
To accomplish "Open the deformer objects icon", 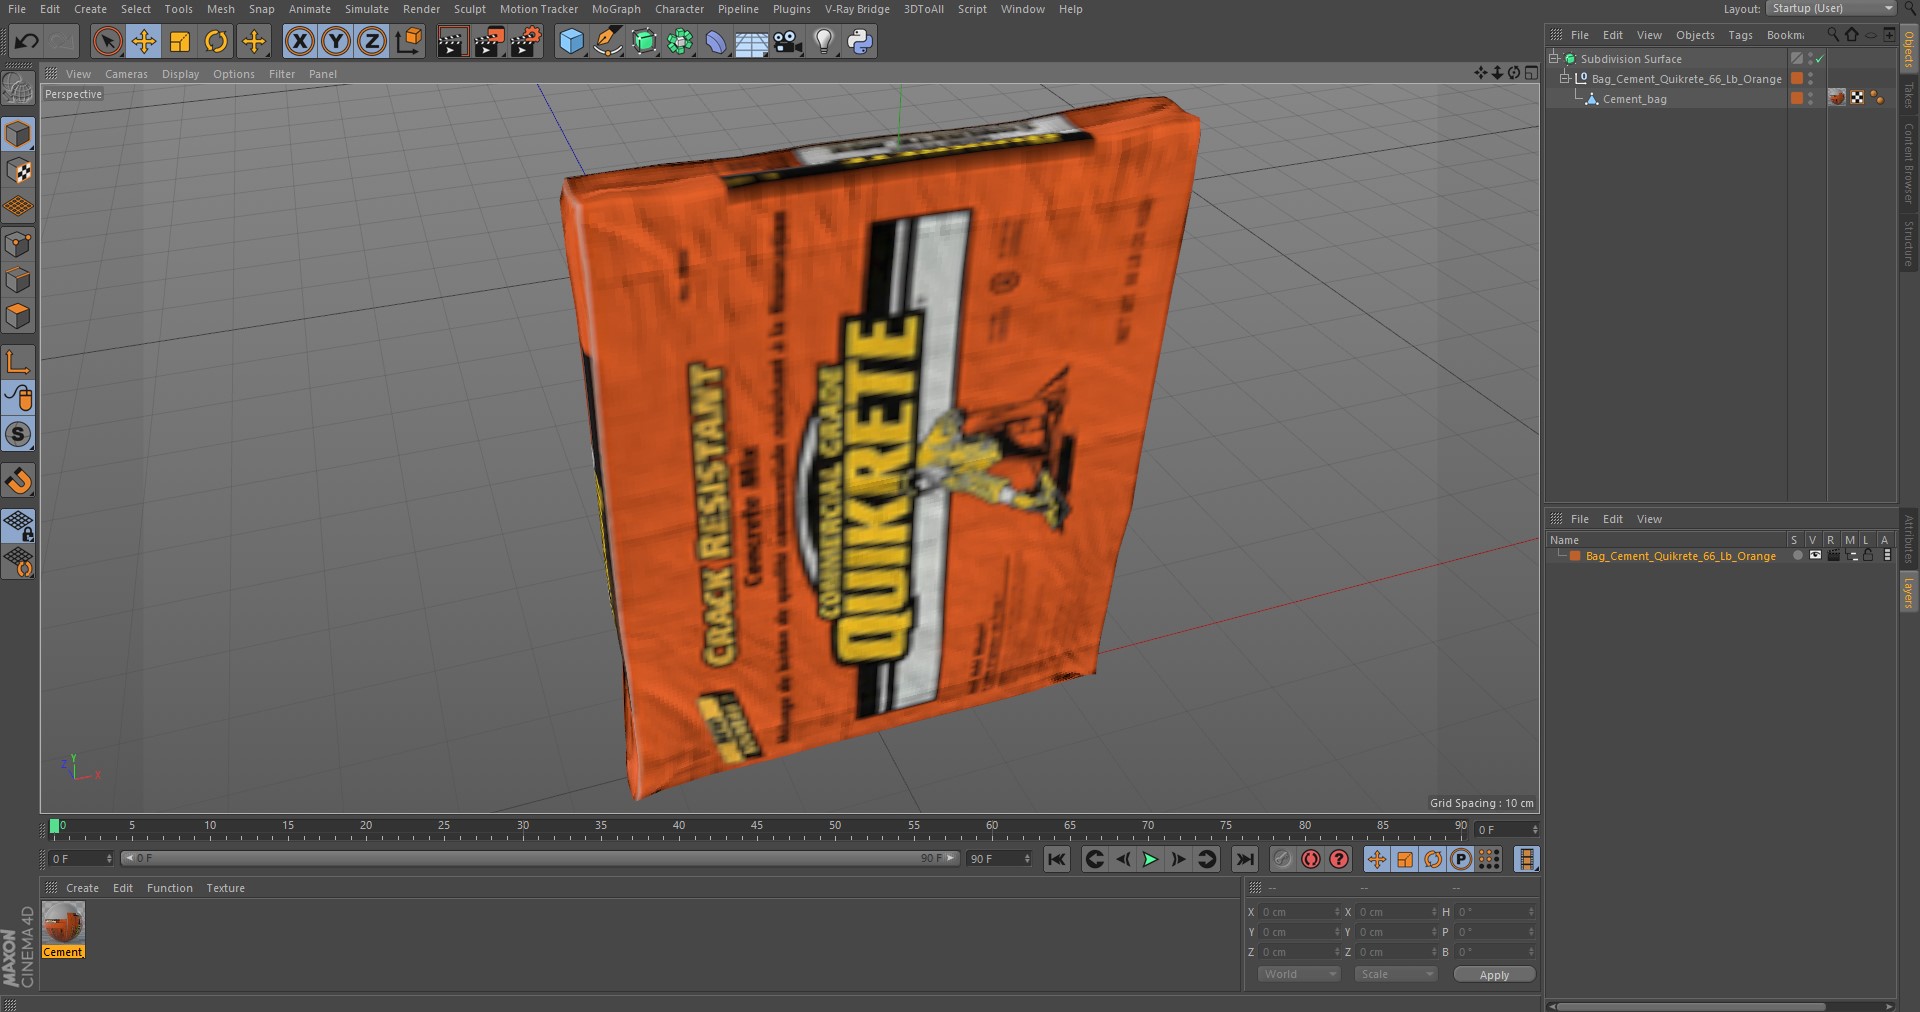I will (716, 41).
